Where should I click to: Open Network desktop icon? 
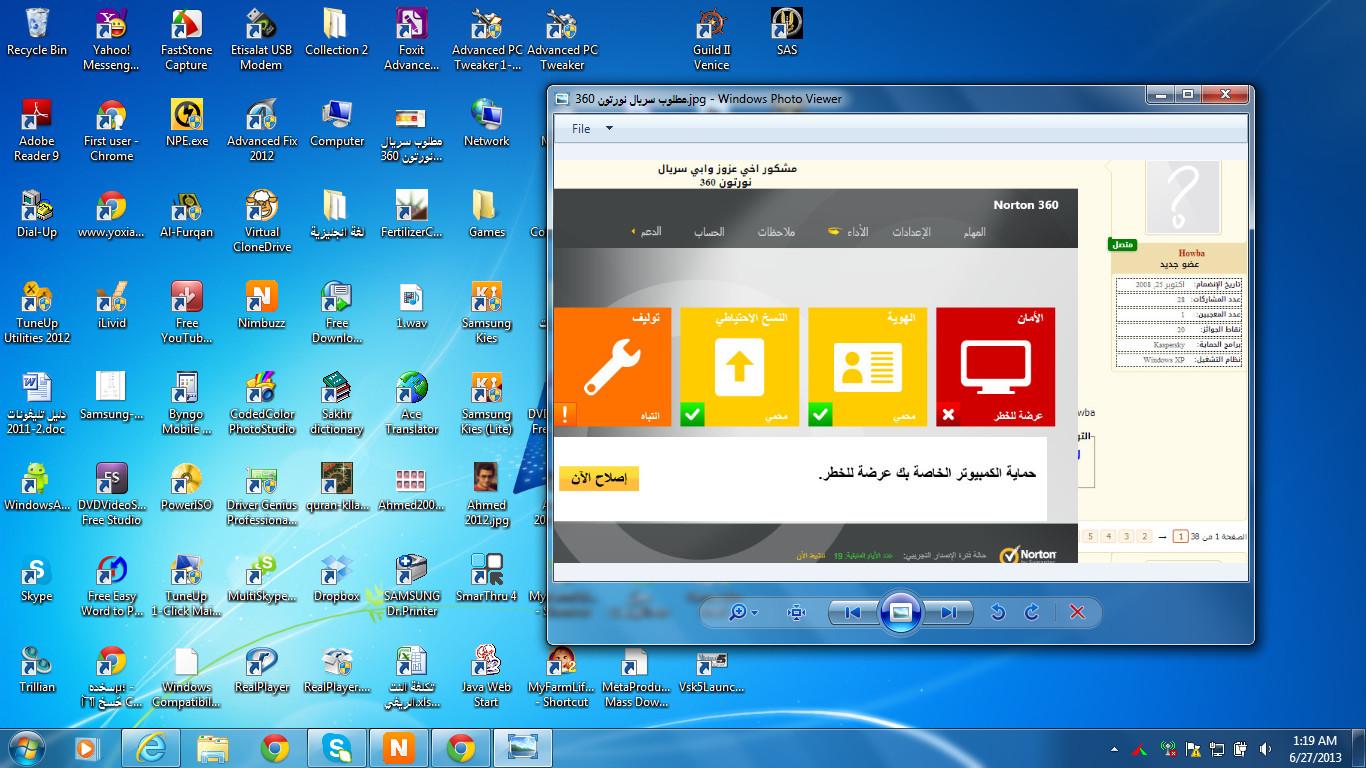tap(487, 124)
